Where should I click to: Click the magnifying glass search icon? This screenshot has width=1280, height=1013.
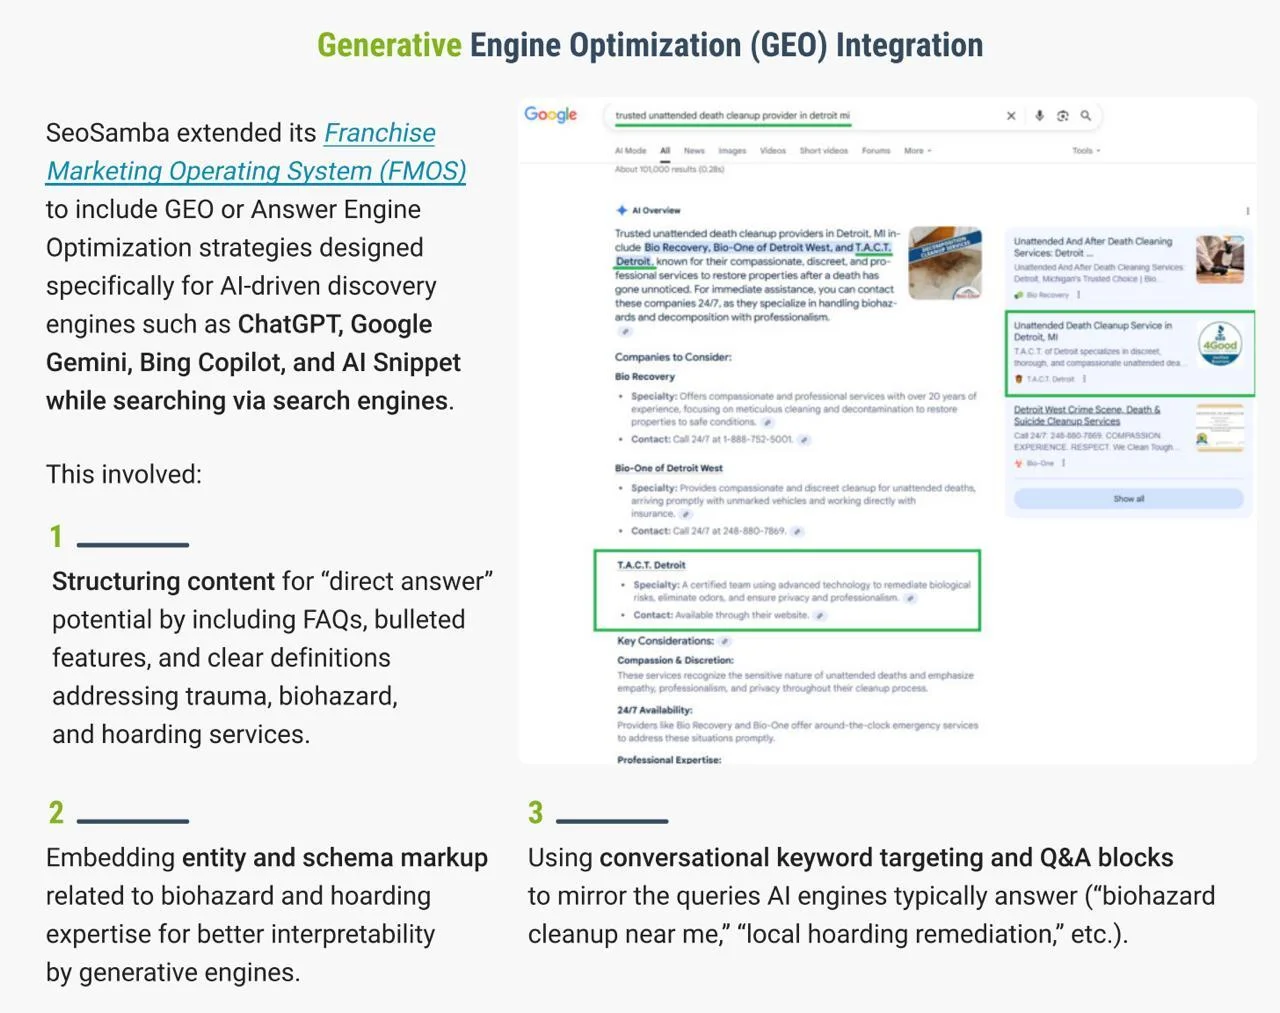tap(1086, 116)
